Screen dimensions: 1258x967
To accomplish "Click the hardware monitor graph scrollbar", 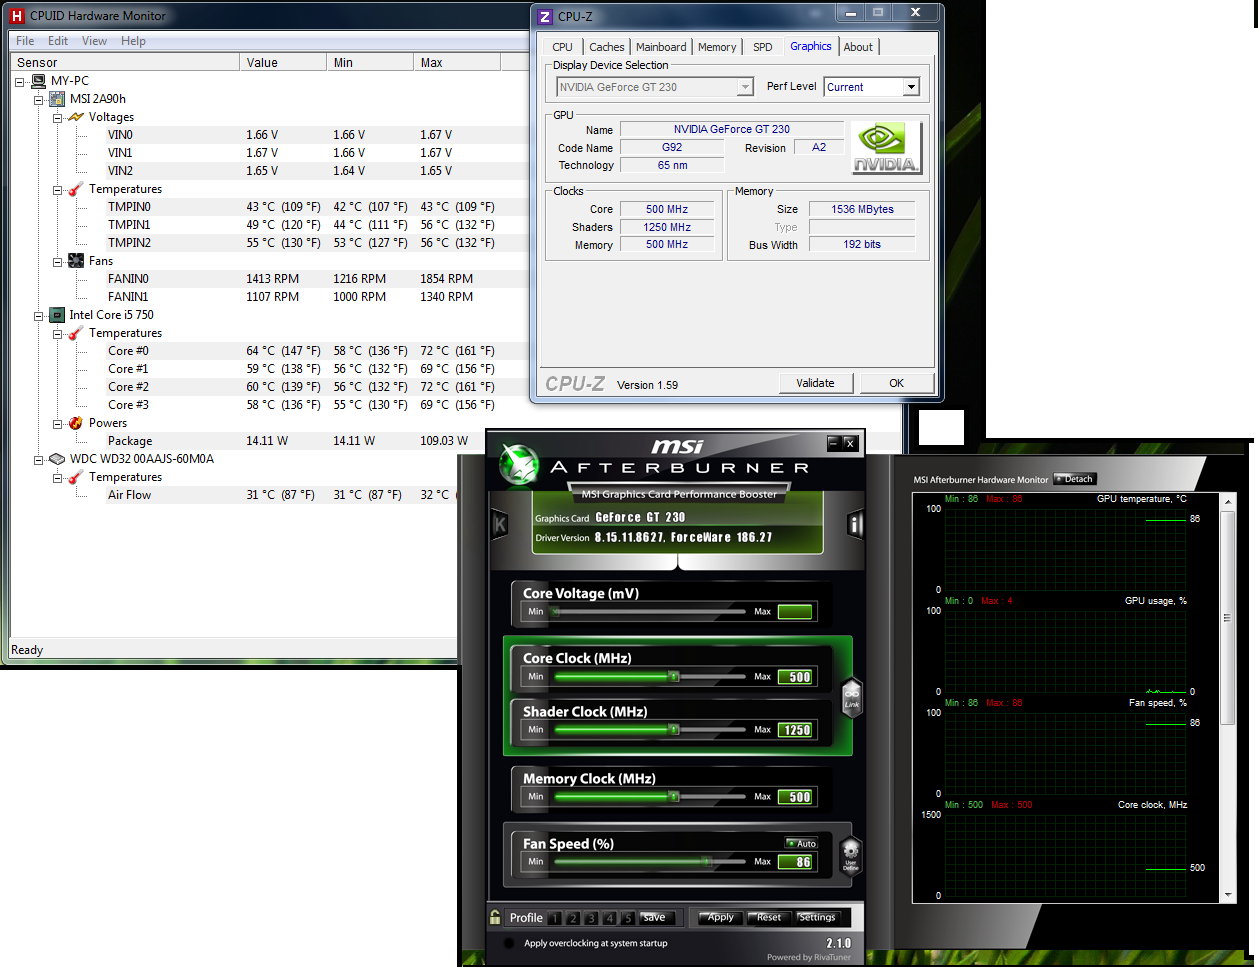I will click(x=1227, y=618).
